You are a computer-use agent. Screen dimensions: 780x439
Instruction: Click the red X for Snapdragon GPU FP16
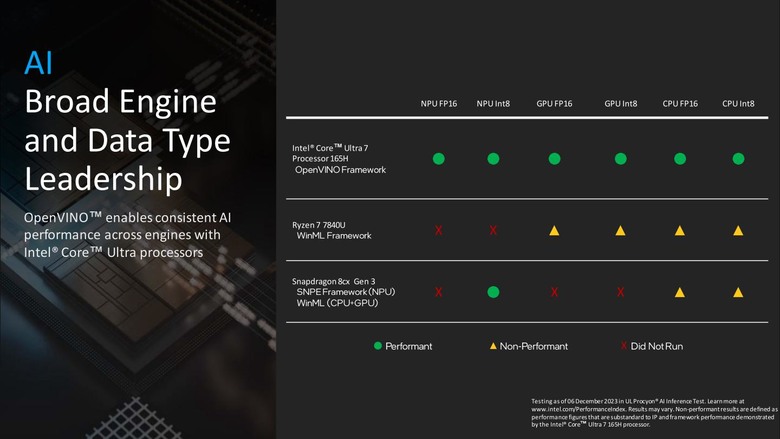(x=554, y=292)
